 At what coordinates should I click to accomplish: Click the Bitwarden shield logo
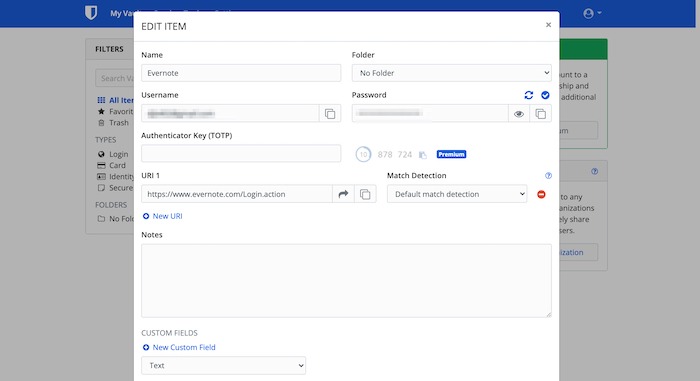91,13
